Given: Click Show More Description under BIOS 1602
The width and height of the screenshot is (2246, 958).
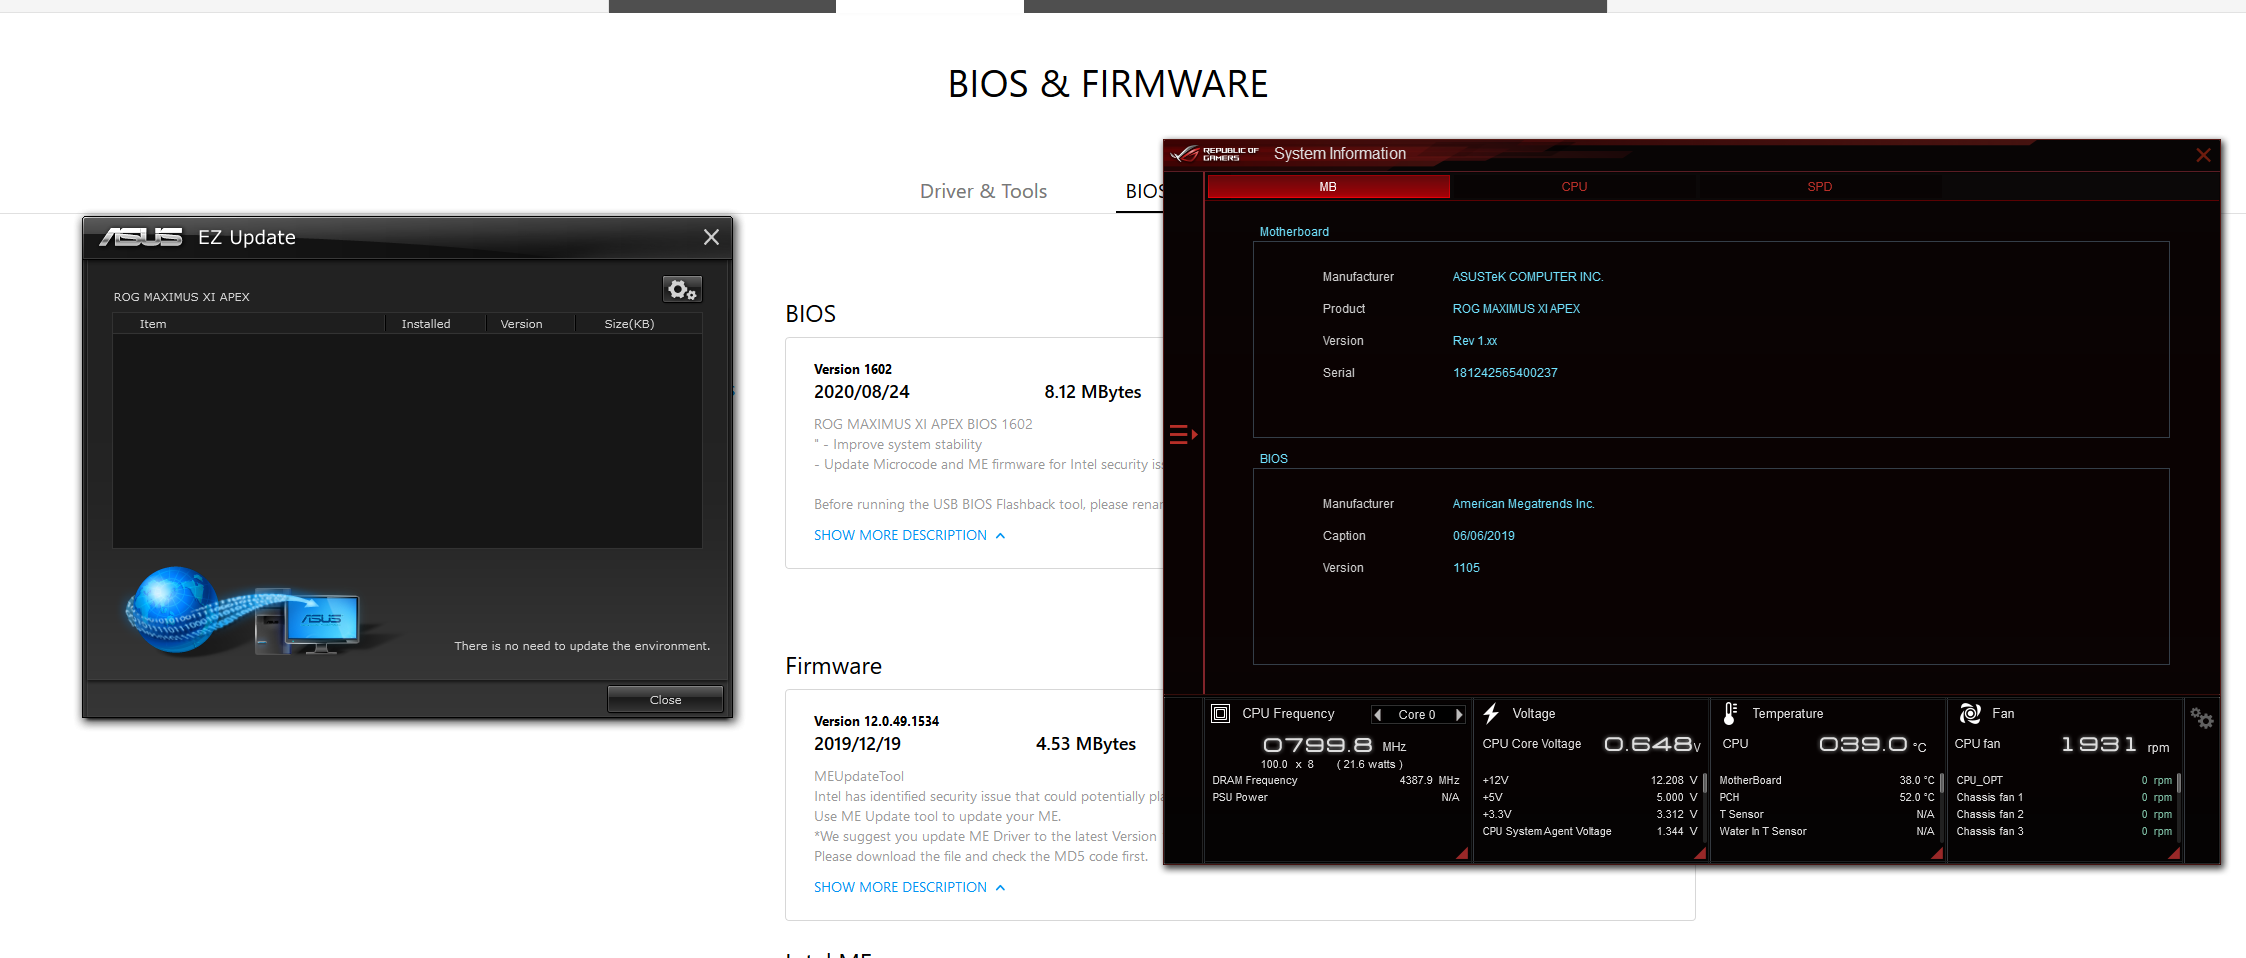Looking at the screenshot, I should (909, 535).
